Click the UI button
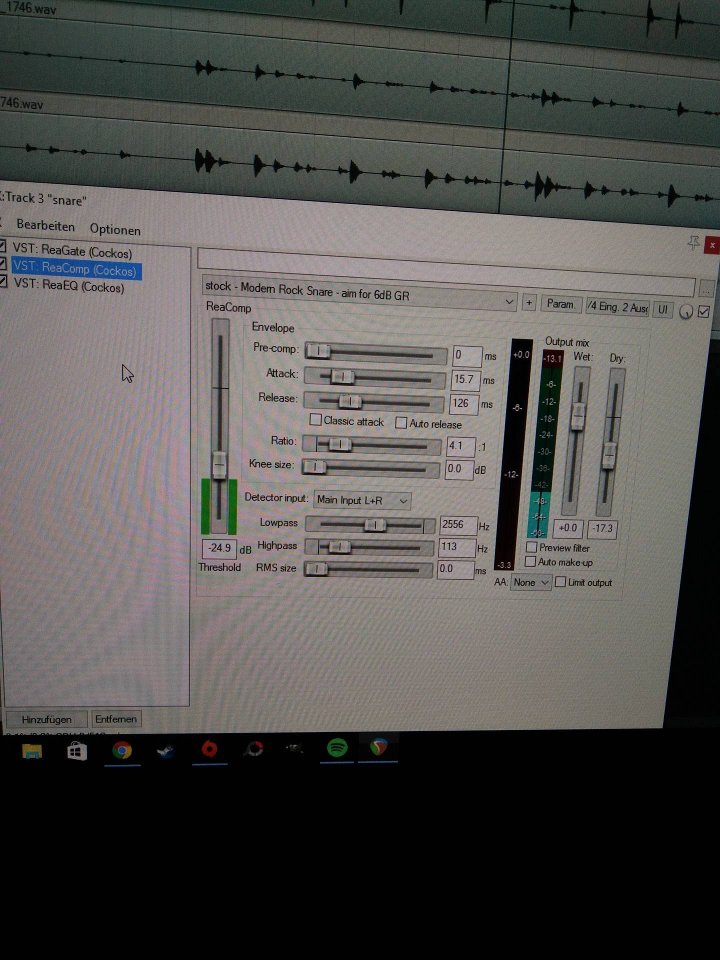The image size is (720, 960). click(662, 309)
